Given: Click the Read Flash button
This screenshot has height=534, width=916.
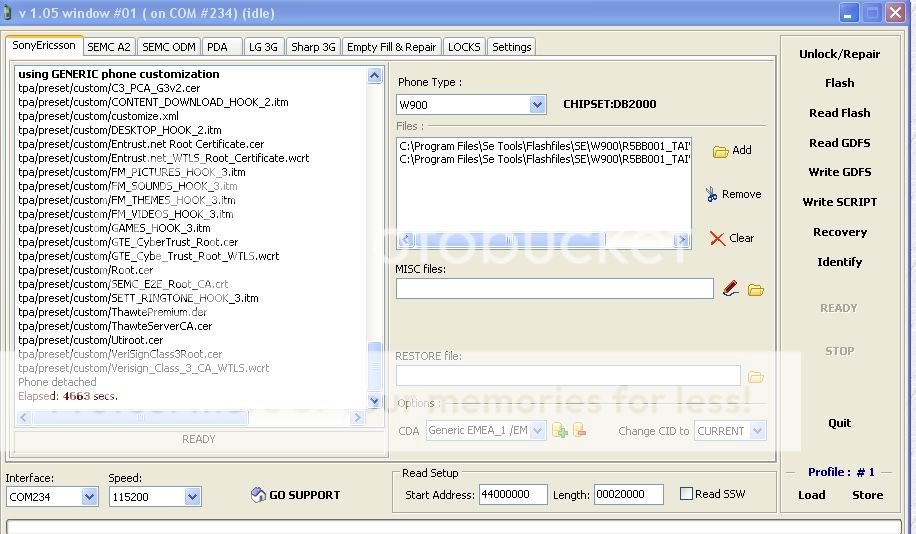Looking at the screenshot, I should [x=839, y=113].
